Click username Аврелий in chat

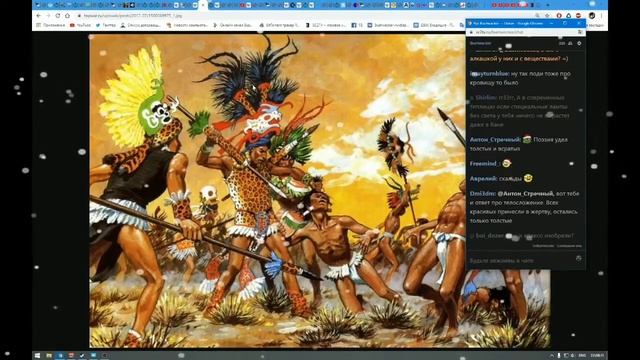click(483, 178)
